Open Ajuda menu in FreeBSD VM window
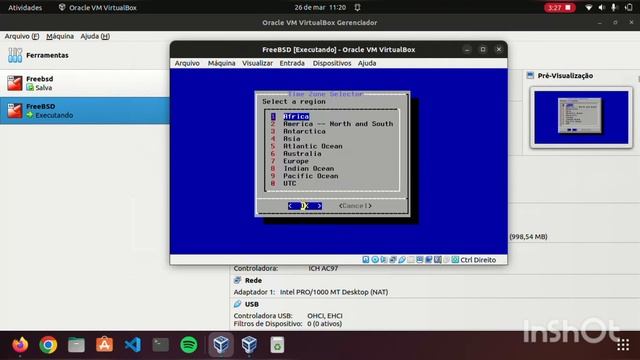The height and width of the screenshot is (360, 640). 367,63
